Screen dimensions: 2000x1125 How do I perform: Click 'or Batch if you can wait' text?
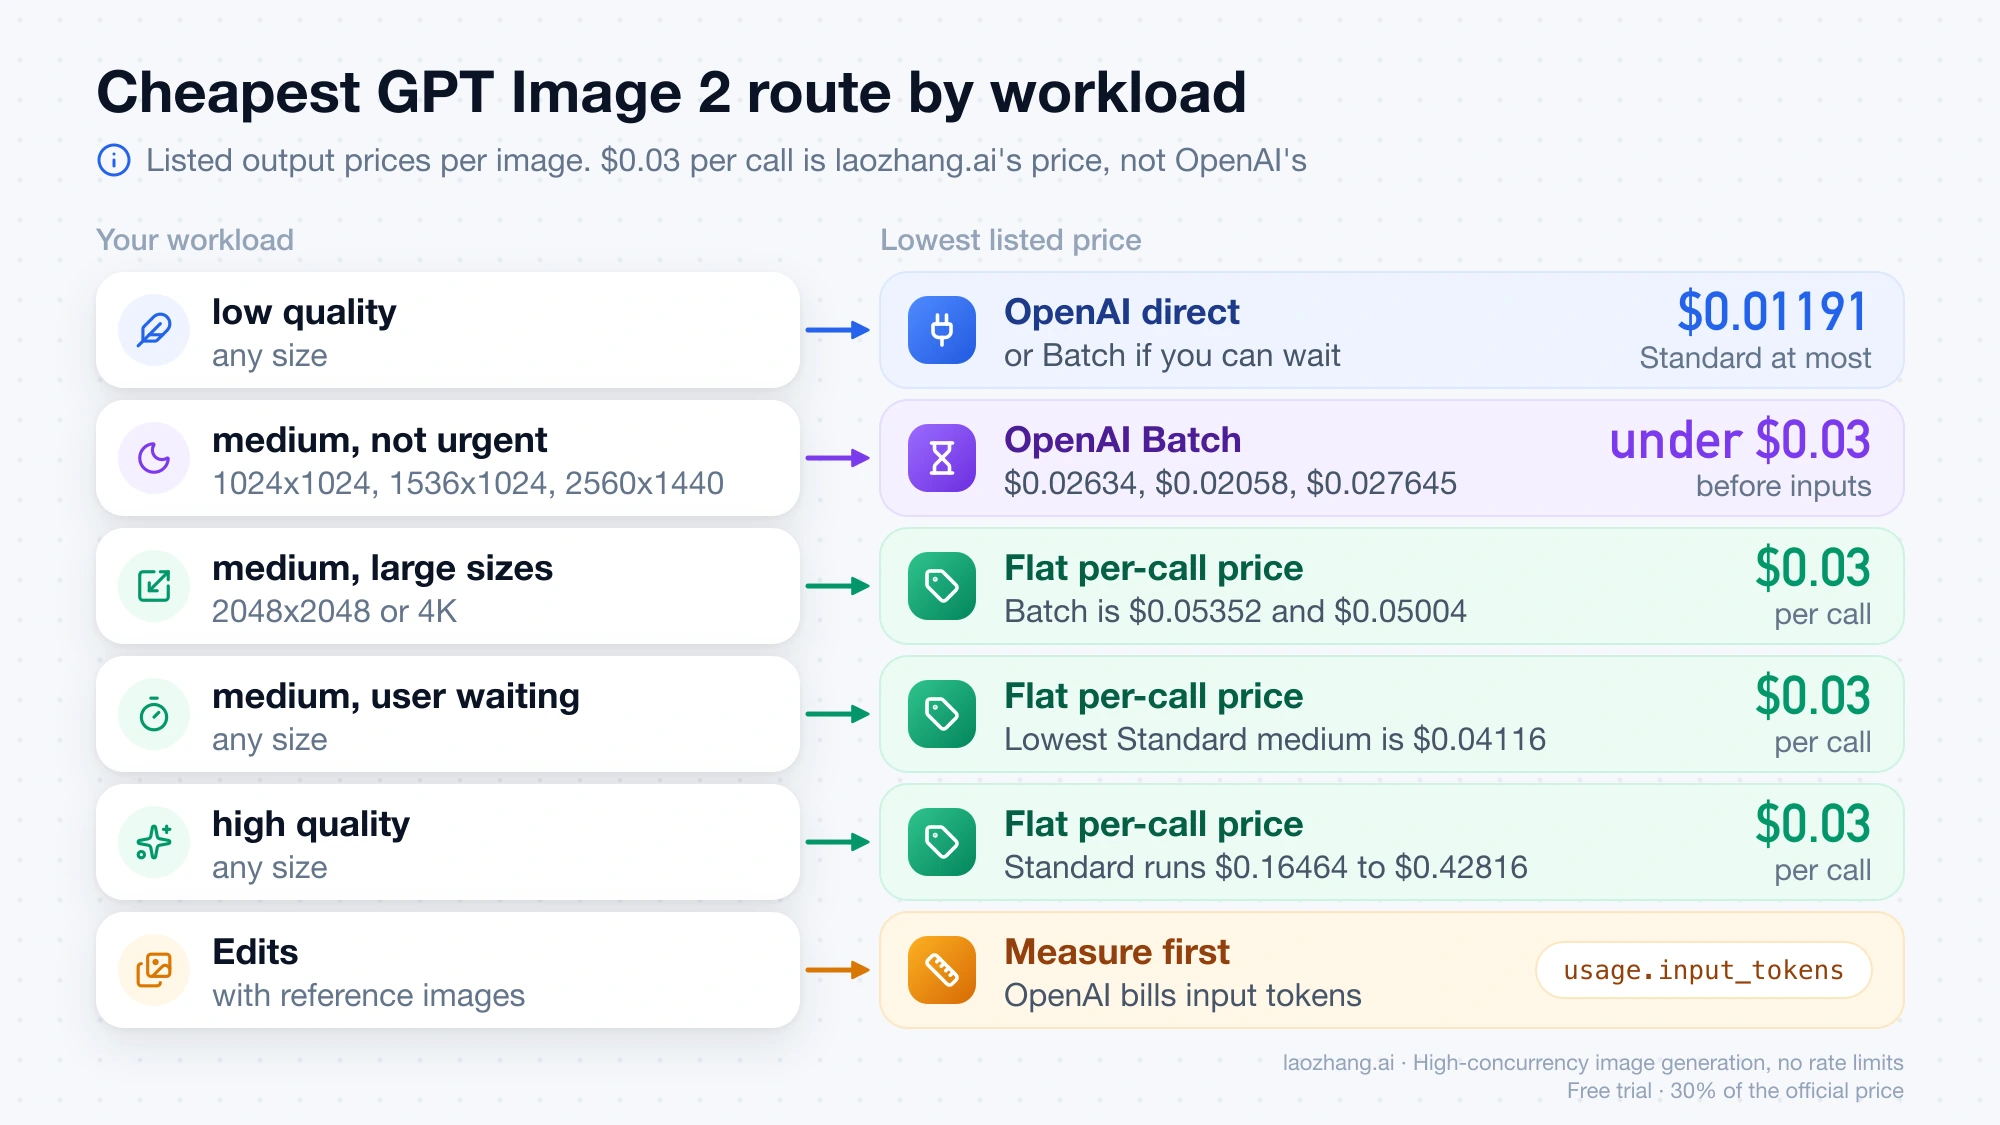1172,356
